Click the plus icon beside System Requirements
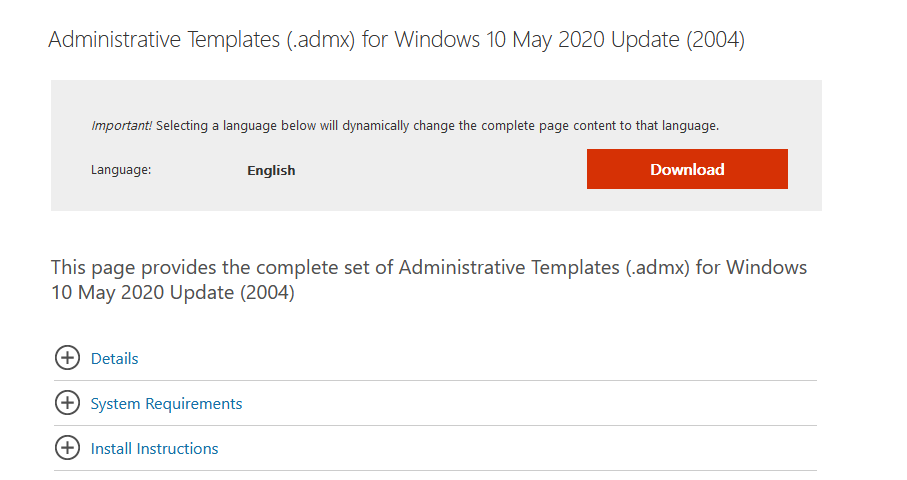 (67, 403)
